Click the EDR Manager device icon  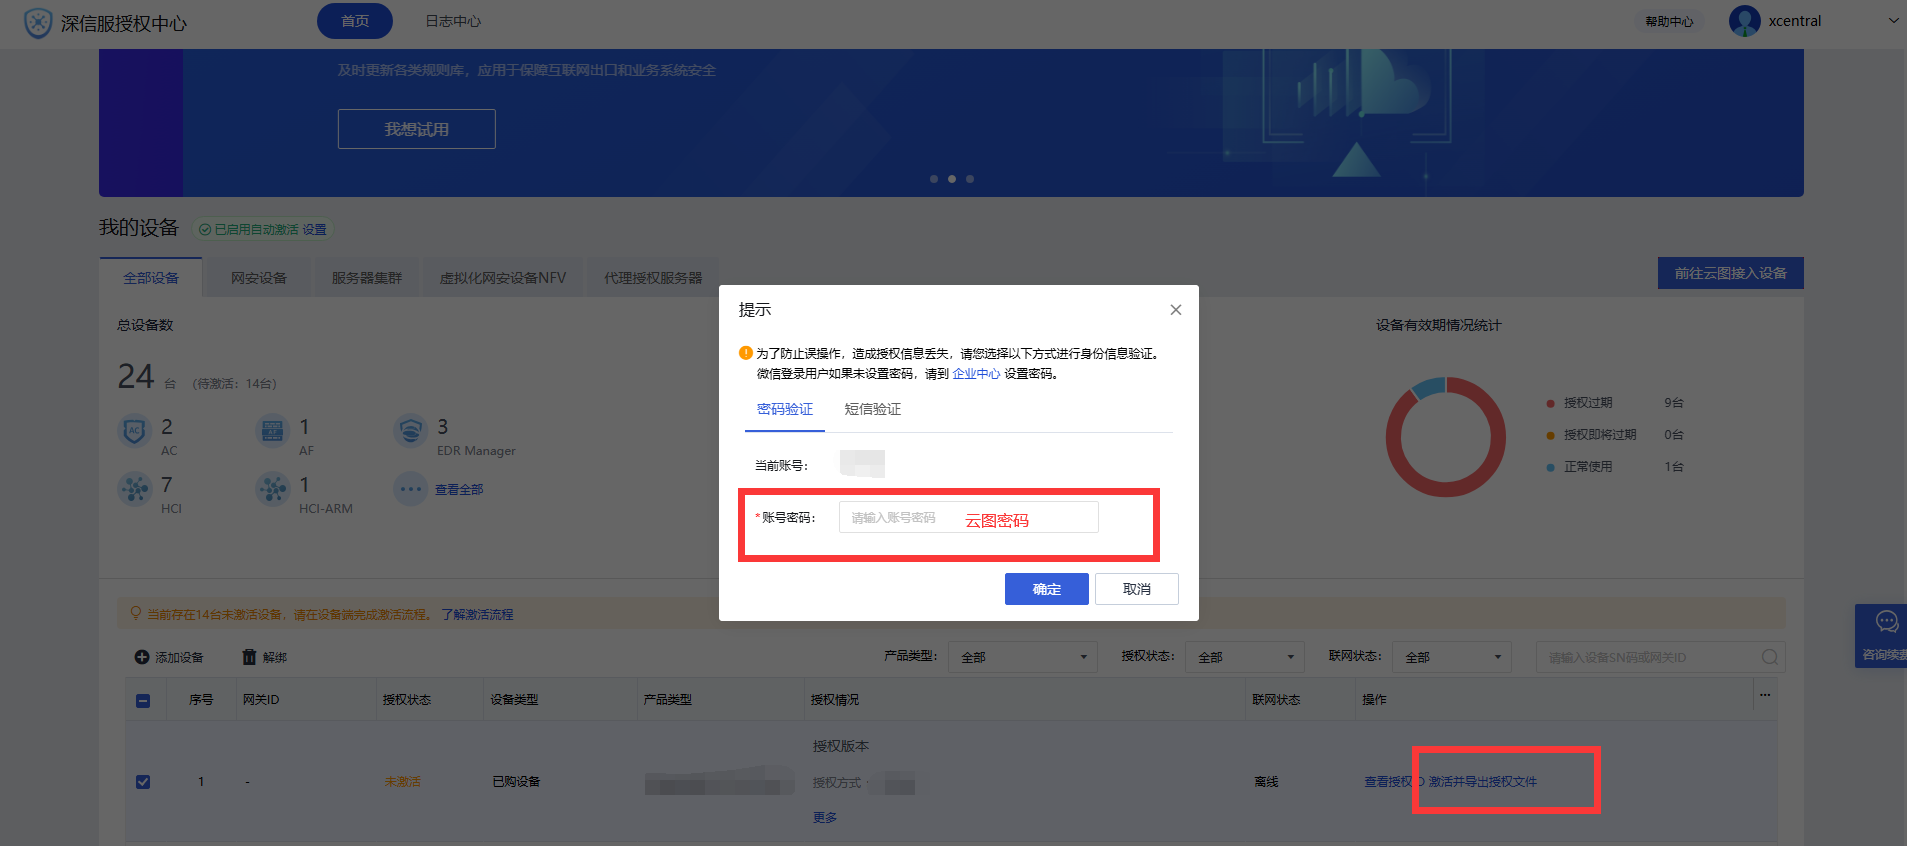pos(410,431)
